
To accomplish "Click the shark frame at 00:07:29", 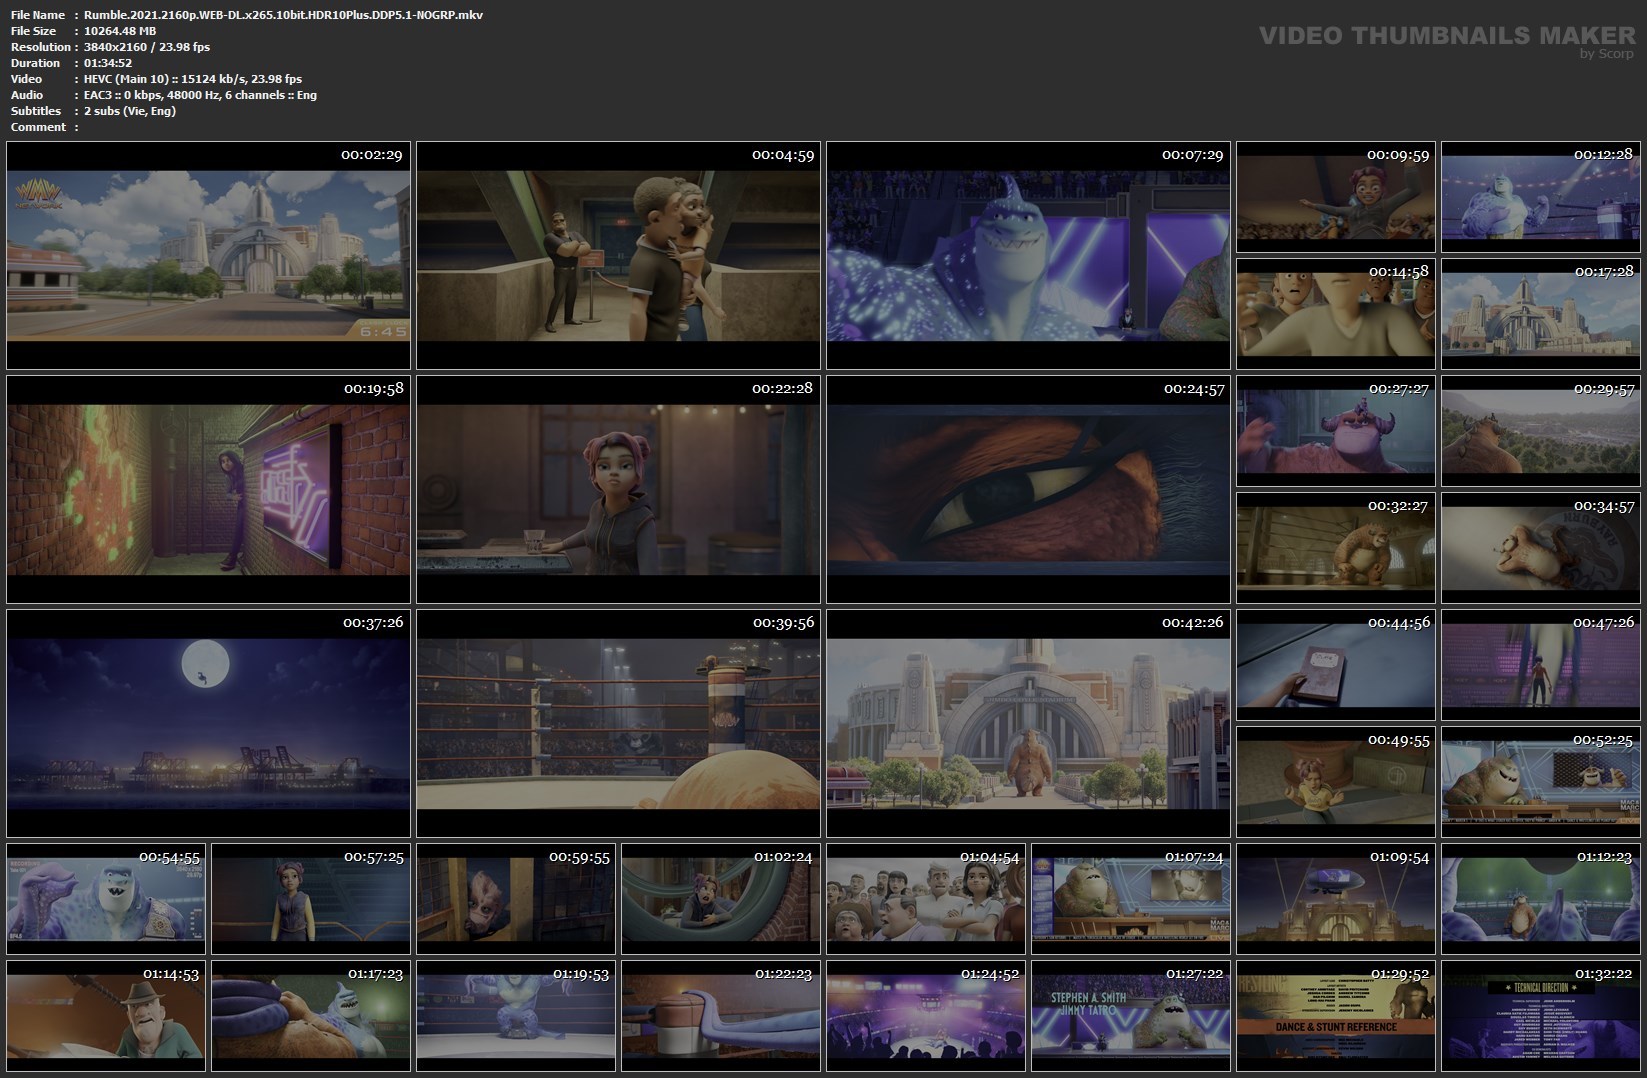I will click(1028, 256).
